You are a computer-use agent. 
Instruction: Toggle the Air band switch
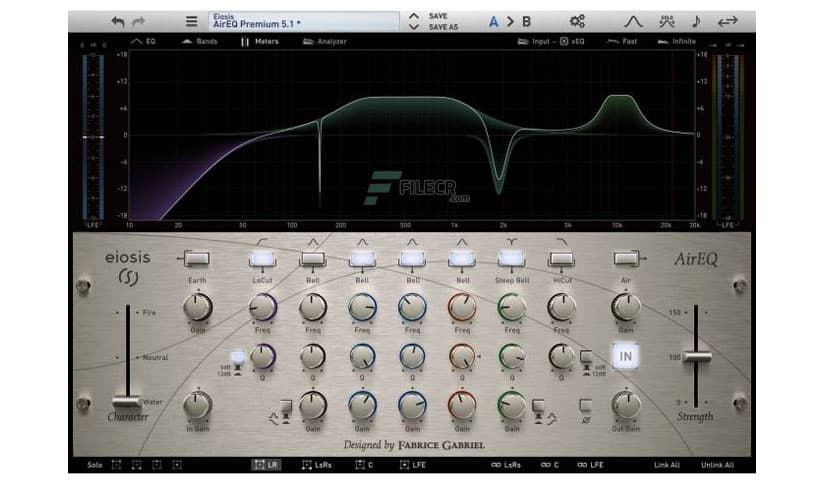tap(626, 259)
